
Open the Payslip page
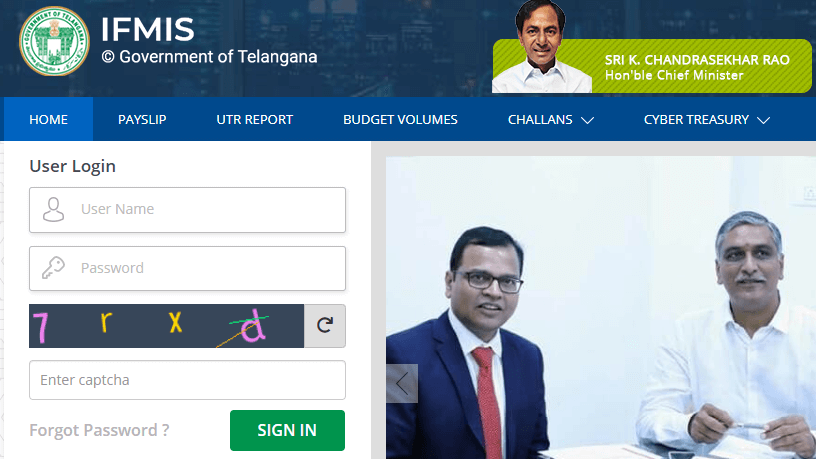[142, 120]
